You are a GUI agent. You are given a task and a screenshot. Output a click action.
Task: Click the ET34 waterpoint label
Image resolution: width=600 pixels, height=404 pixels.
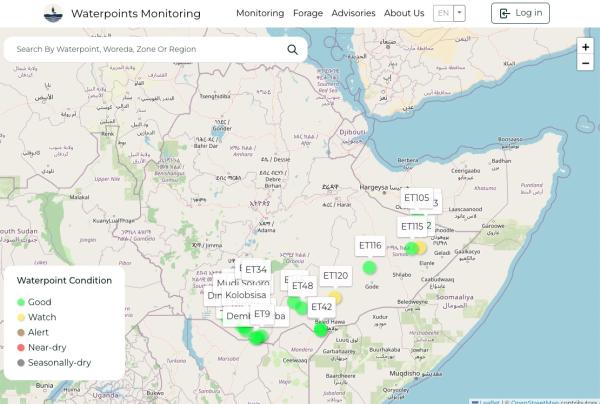257,270
